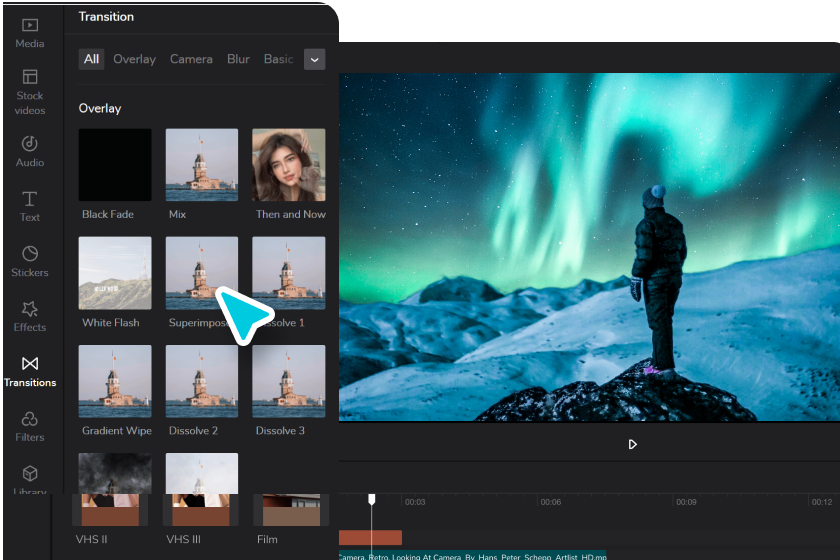
Task: Select the dark smoke transition thumbnail
Action: [115, 473]
